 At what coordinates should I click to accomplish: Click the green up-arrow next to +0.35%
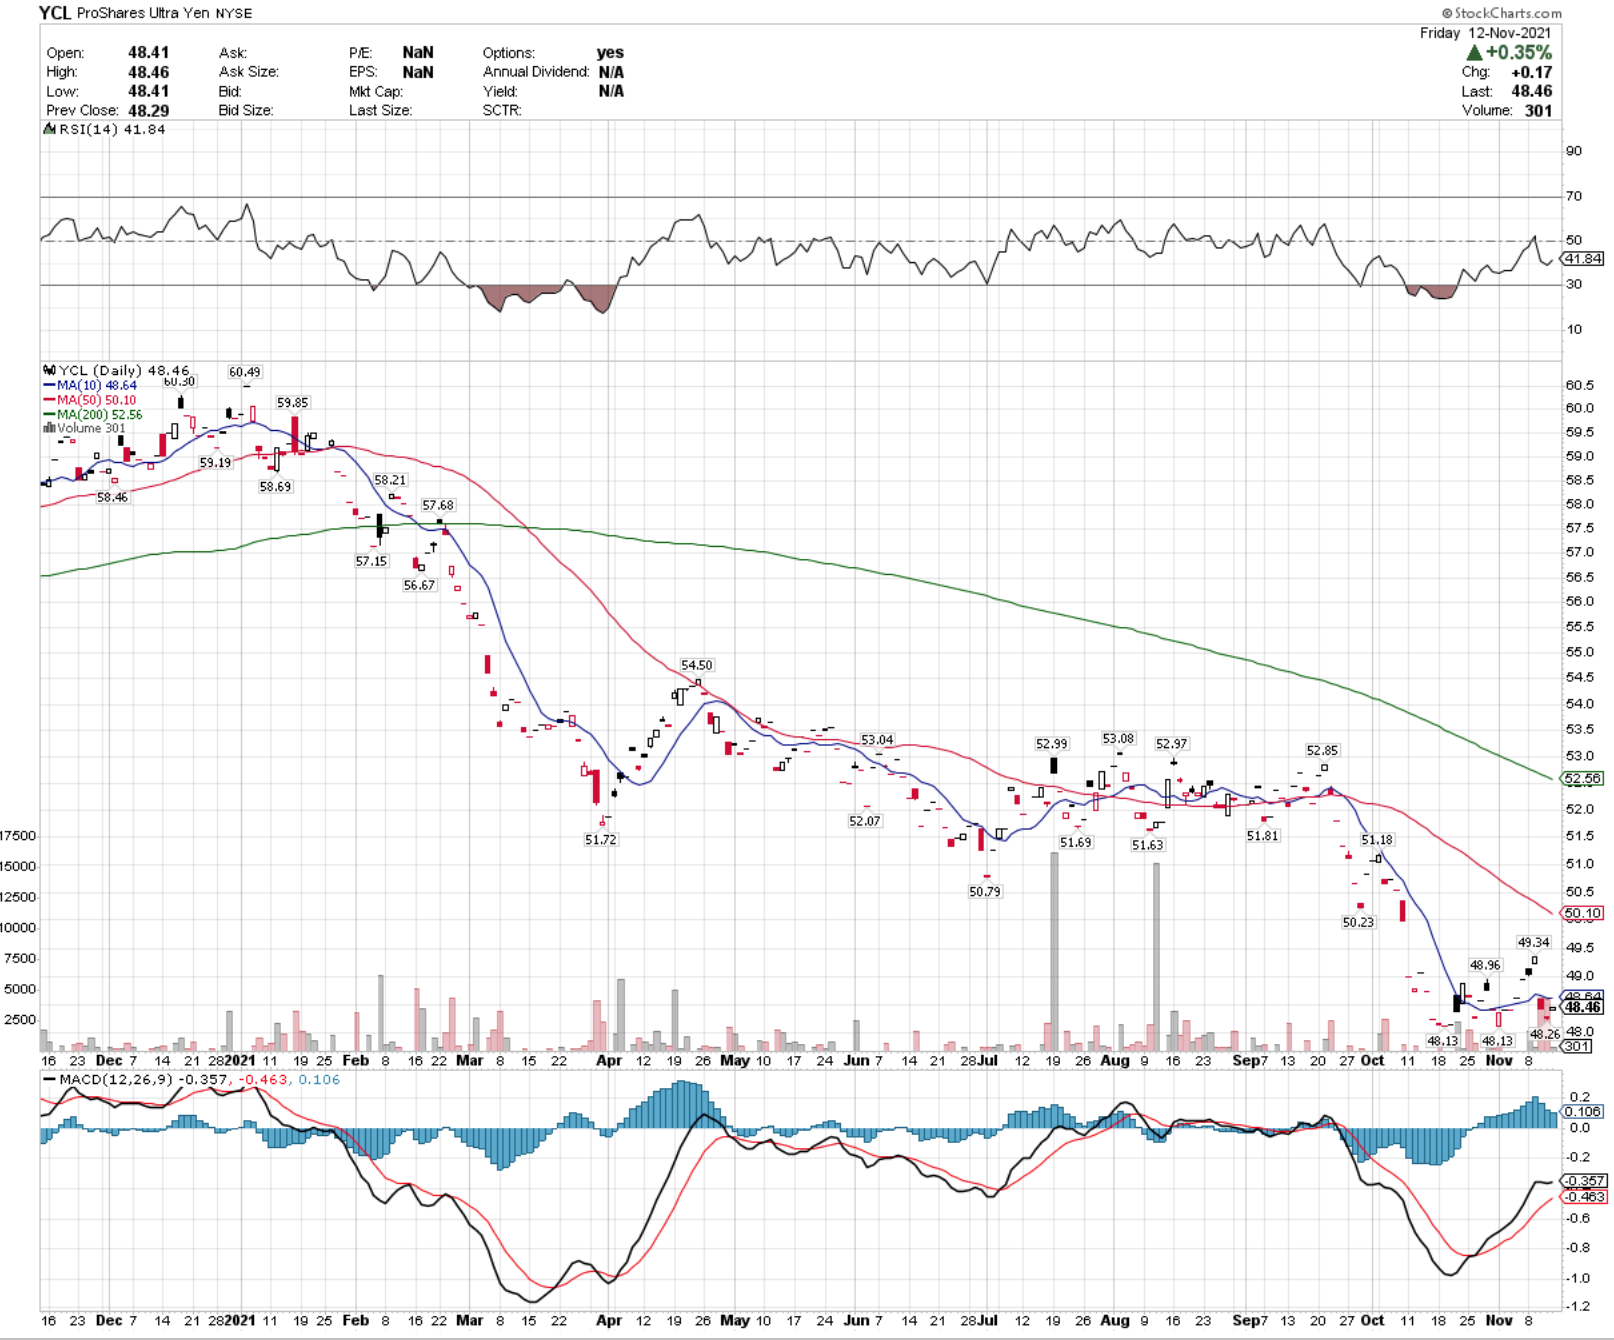(1474, 52)
